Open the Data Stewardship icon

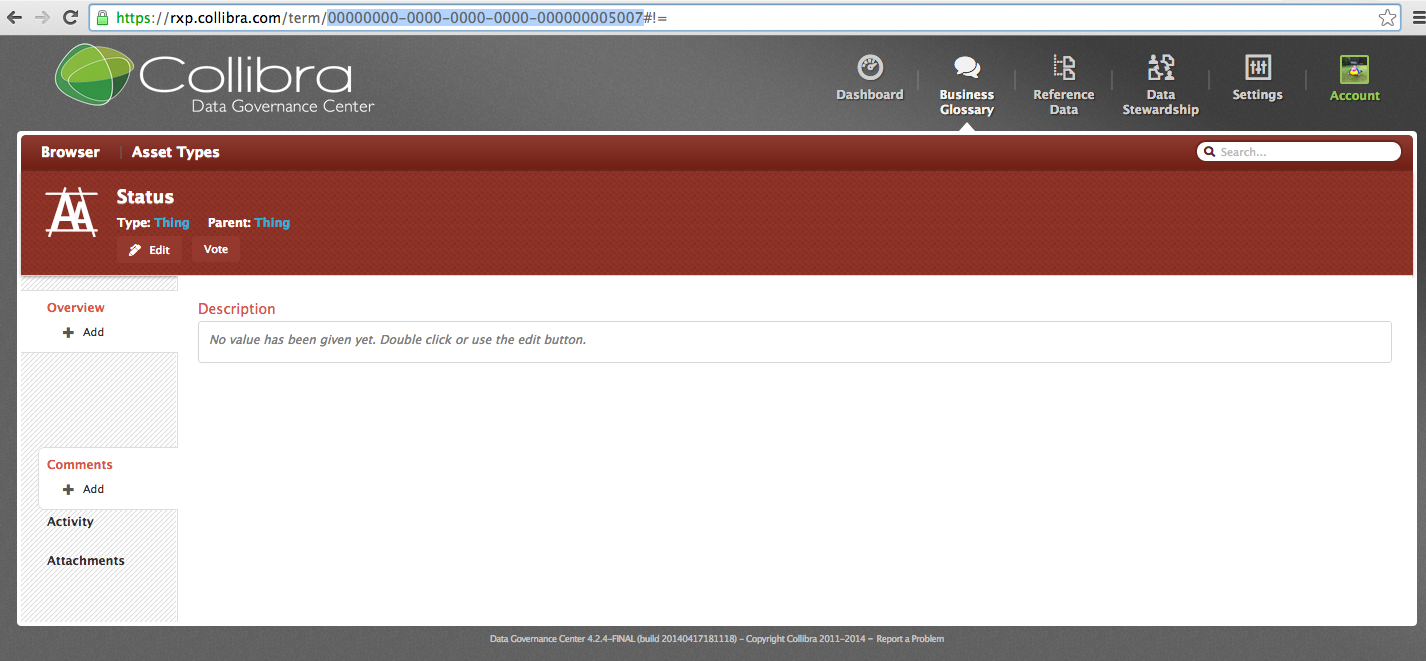pos(1161,67)
